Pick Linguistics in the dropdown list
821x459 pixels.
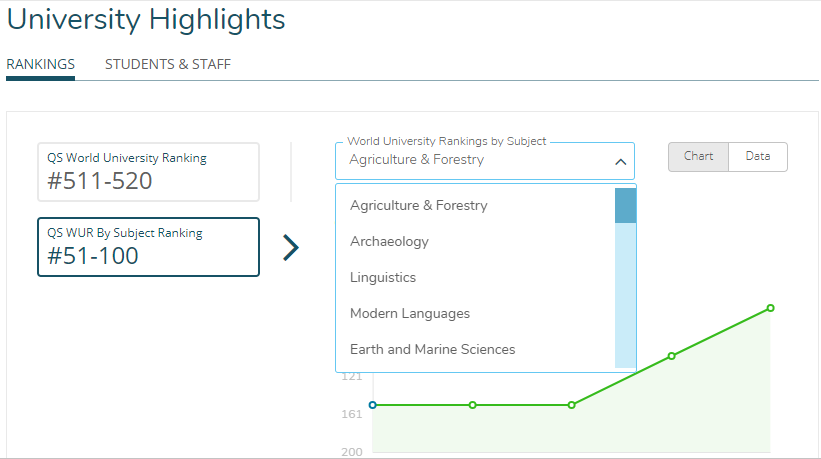click(x=383, y=277)
